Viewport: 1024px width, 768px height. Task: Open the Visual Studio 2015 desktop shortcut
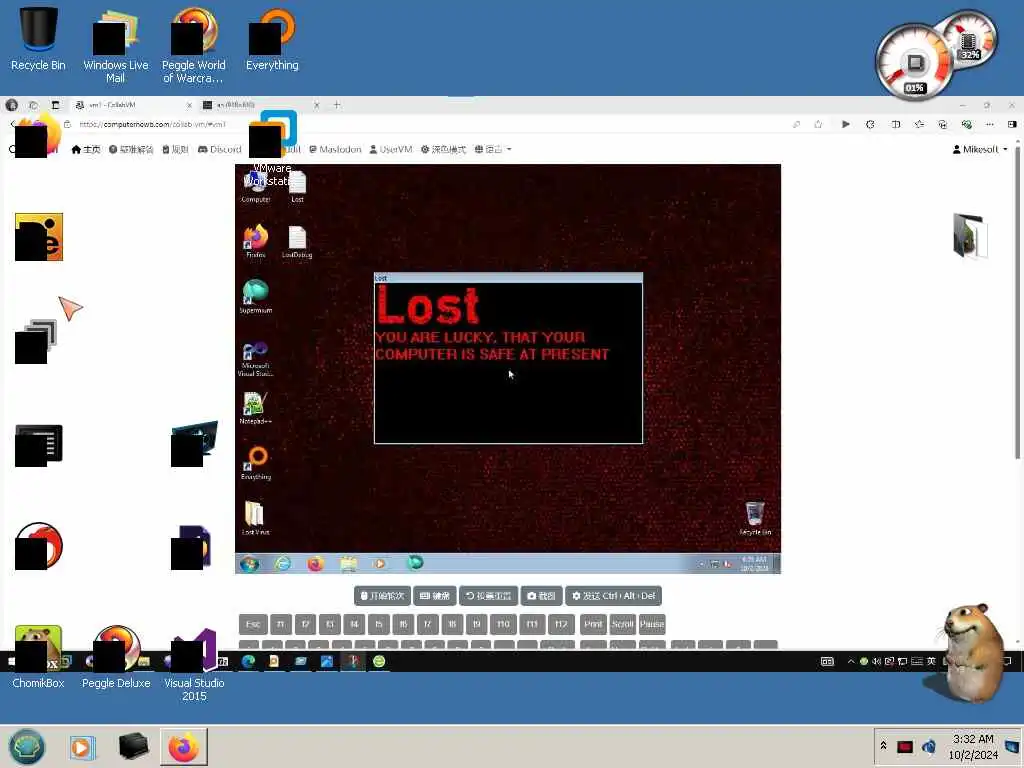(193, 663)
